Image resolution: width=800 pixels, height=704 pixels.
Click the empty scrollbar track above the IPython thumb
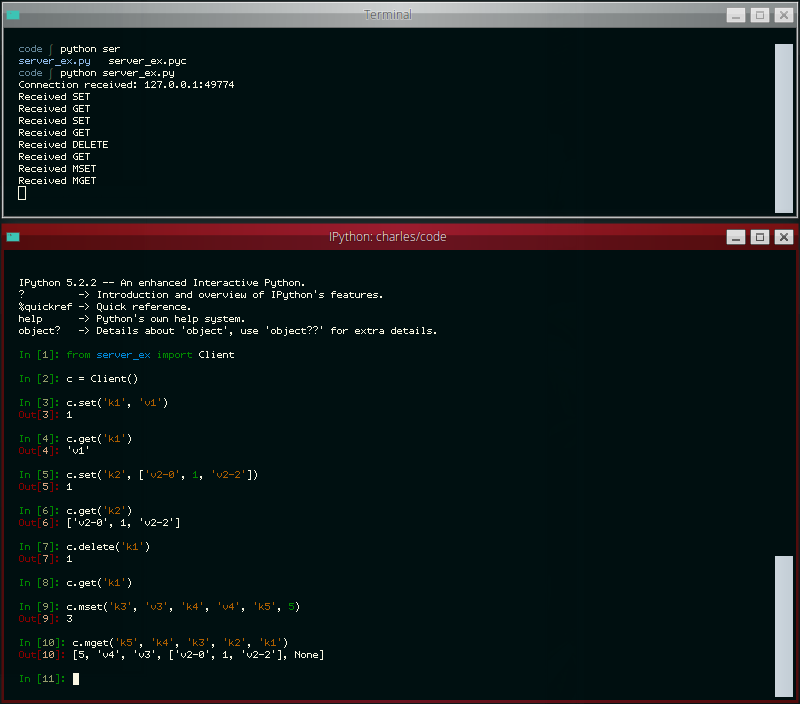point(783,400)
